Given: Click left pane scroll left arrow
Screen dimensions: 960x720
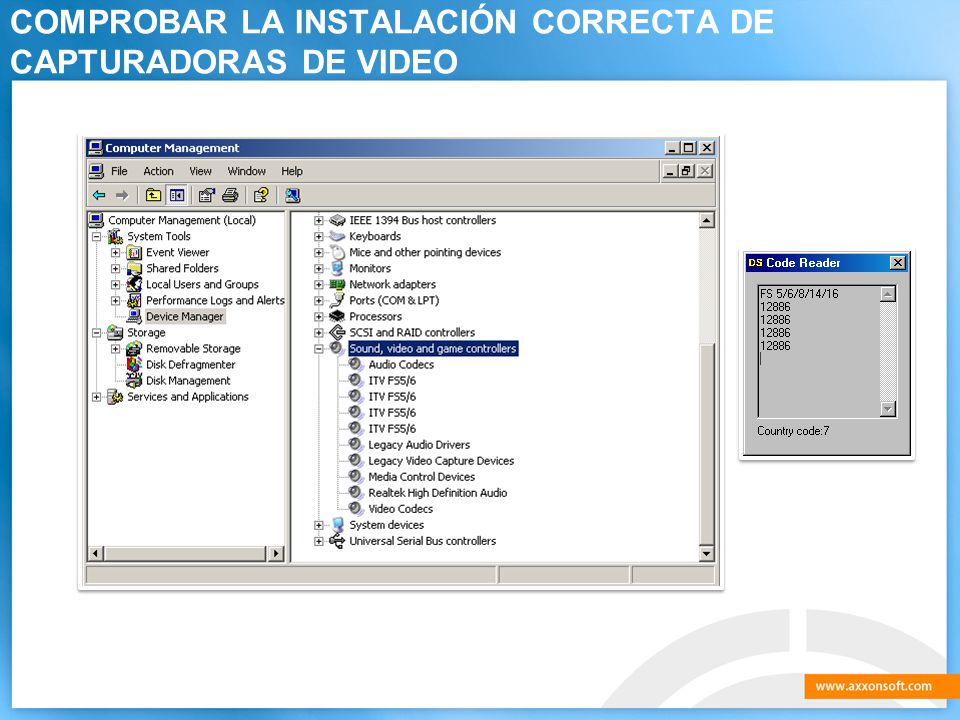Looking at the screenshot, I should click(96, 553).
